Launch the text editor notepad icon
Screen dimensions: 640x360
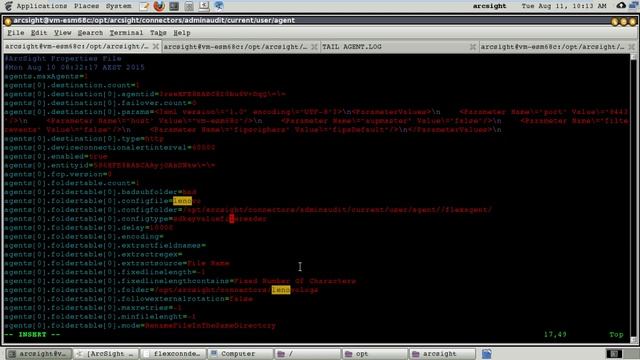pos(144,6)
